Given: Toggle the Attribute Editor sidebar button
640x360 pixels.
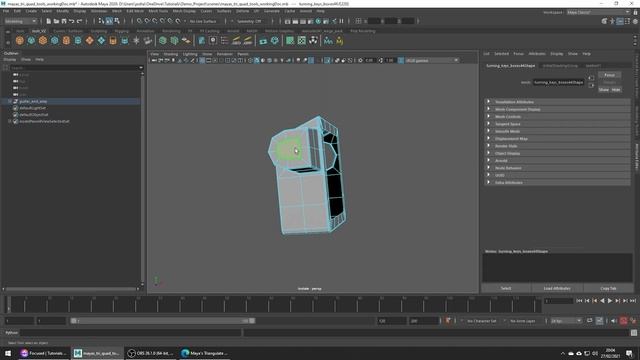Looking at the screenshot, I should point(620,21).
